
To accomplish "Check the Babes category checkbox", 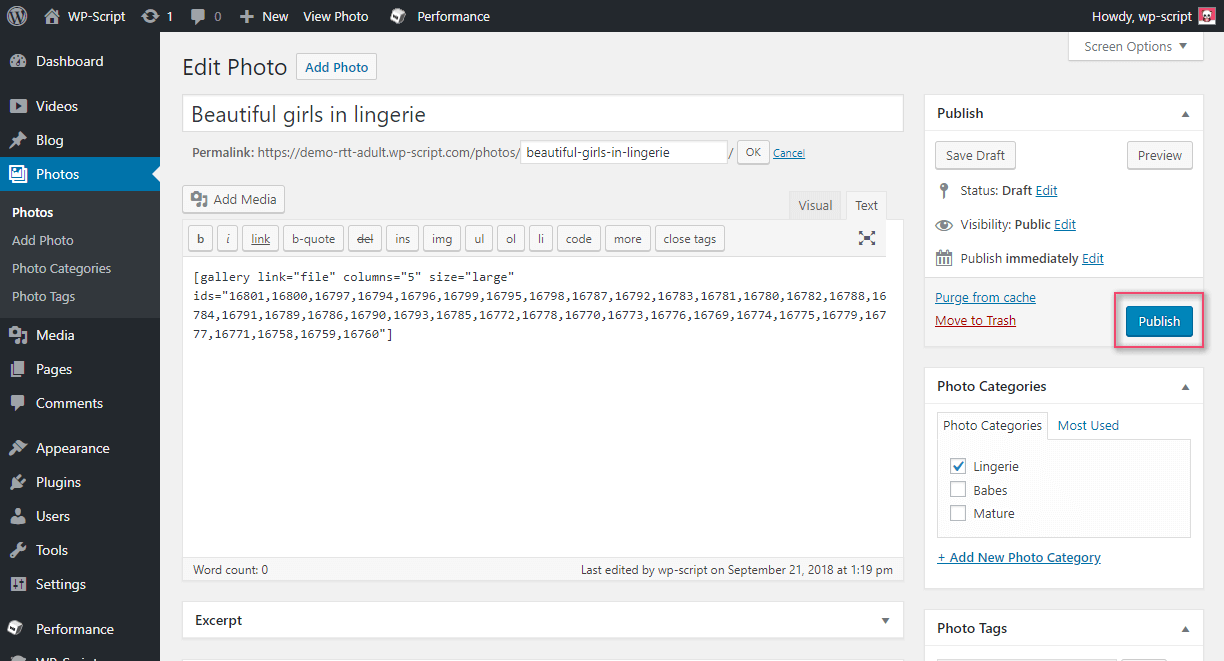I will pyautogui.click(x=958, y=490).
